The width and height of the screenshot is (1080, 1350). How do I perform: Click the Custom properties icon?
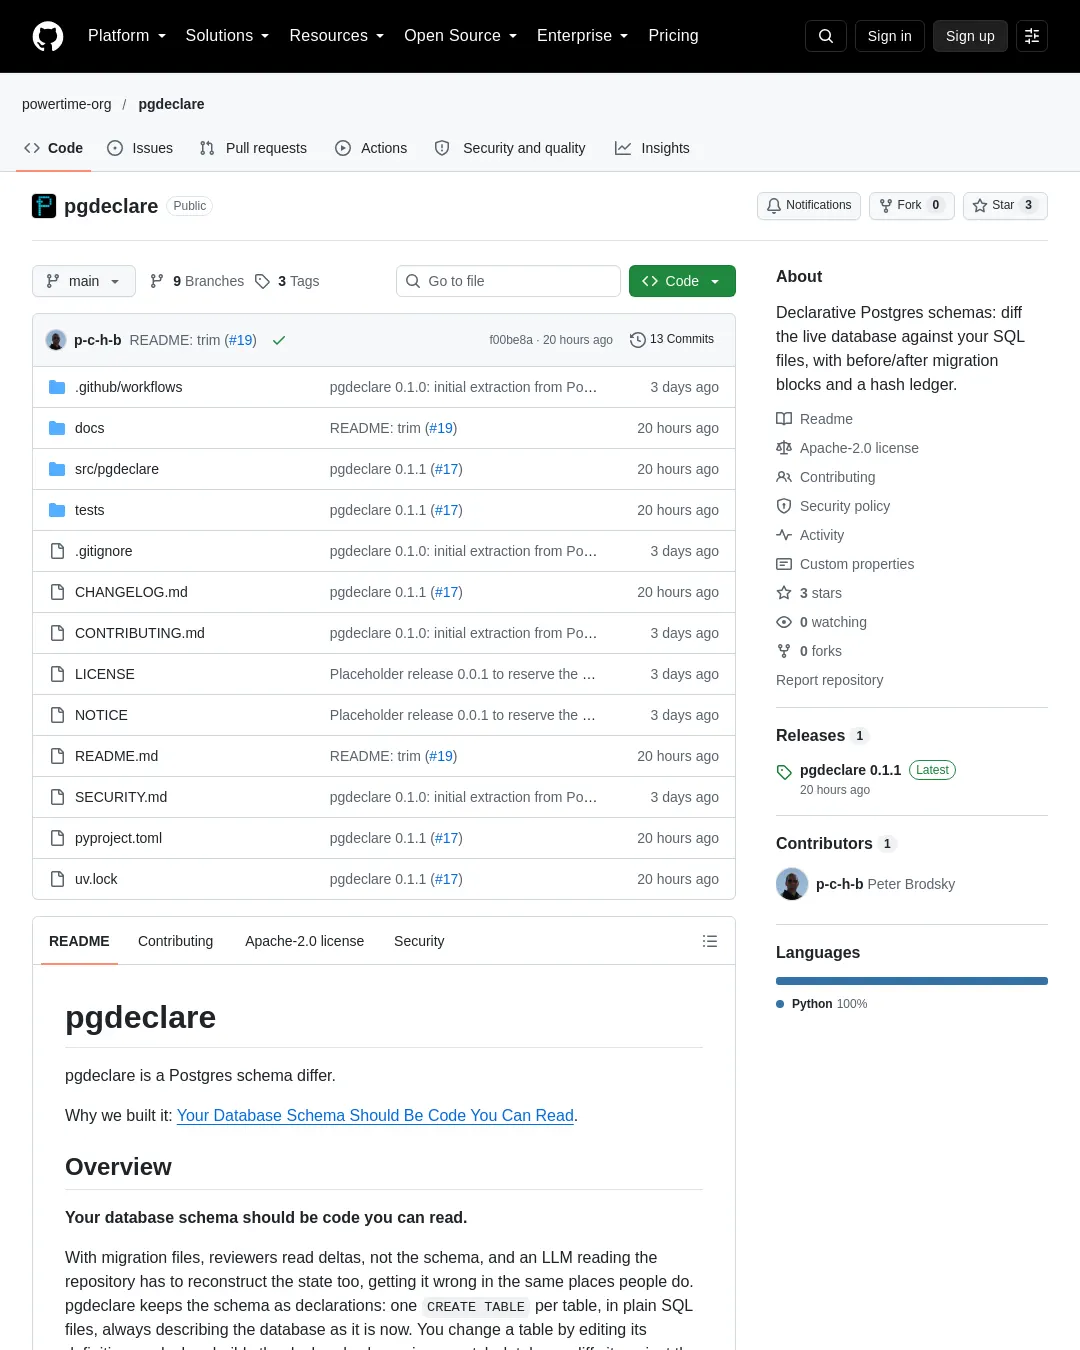tap(784, 564)
